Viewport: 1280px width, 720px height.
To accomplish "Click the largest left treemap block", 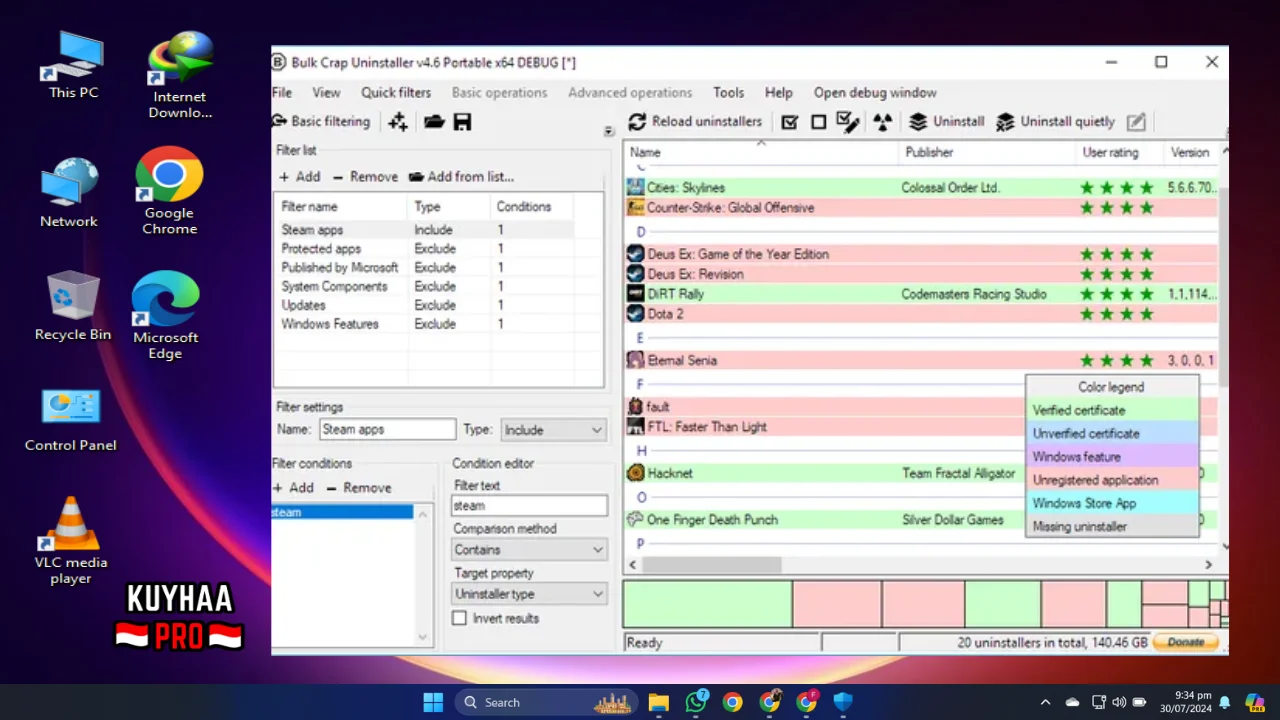I will click(707, 603).
